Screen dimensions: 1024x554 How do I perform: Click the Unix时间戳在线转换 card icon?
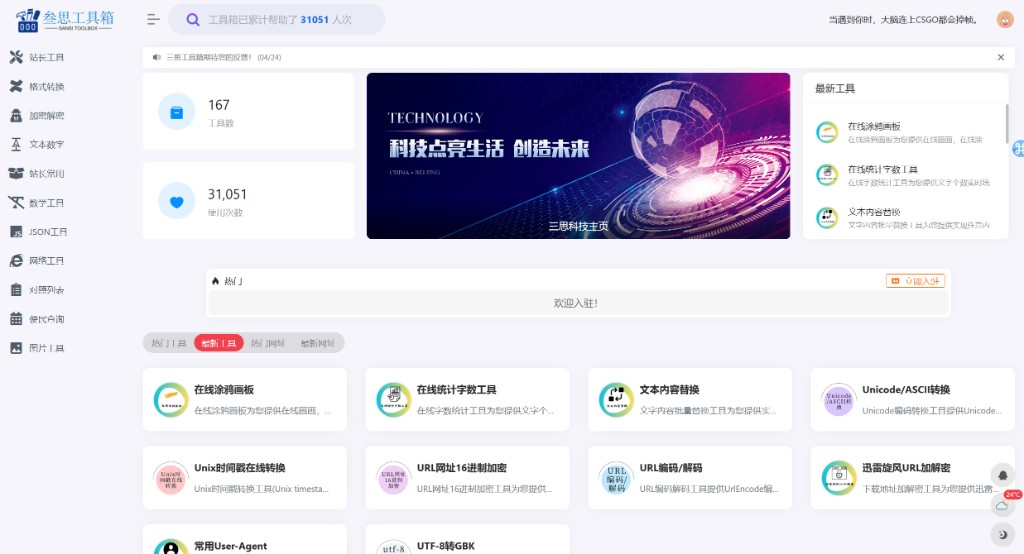click(x=171, y=478)
